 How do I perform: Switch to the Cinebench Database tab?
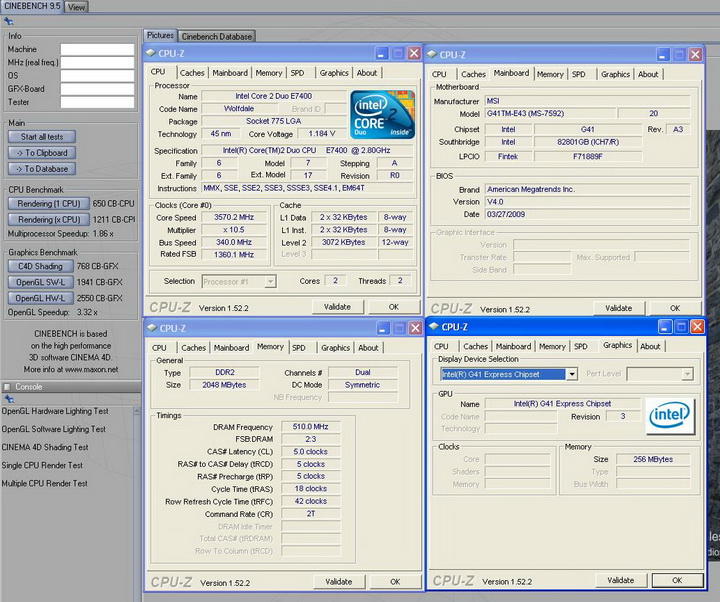point(217,36)
